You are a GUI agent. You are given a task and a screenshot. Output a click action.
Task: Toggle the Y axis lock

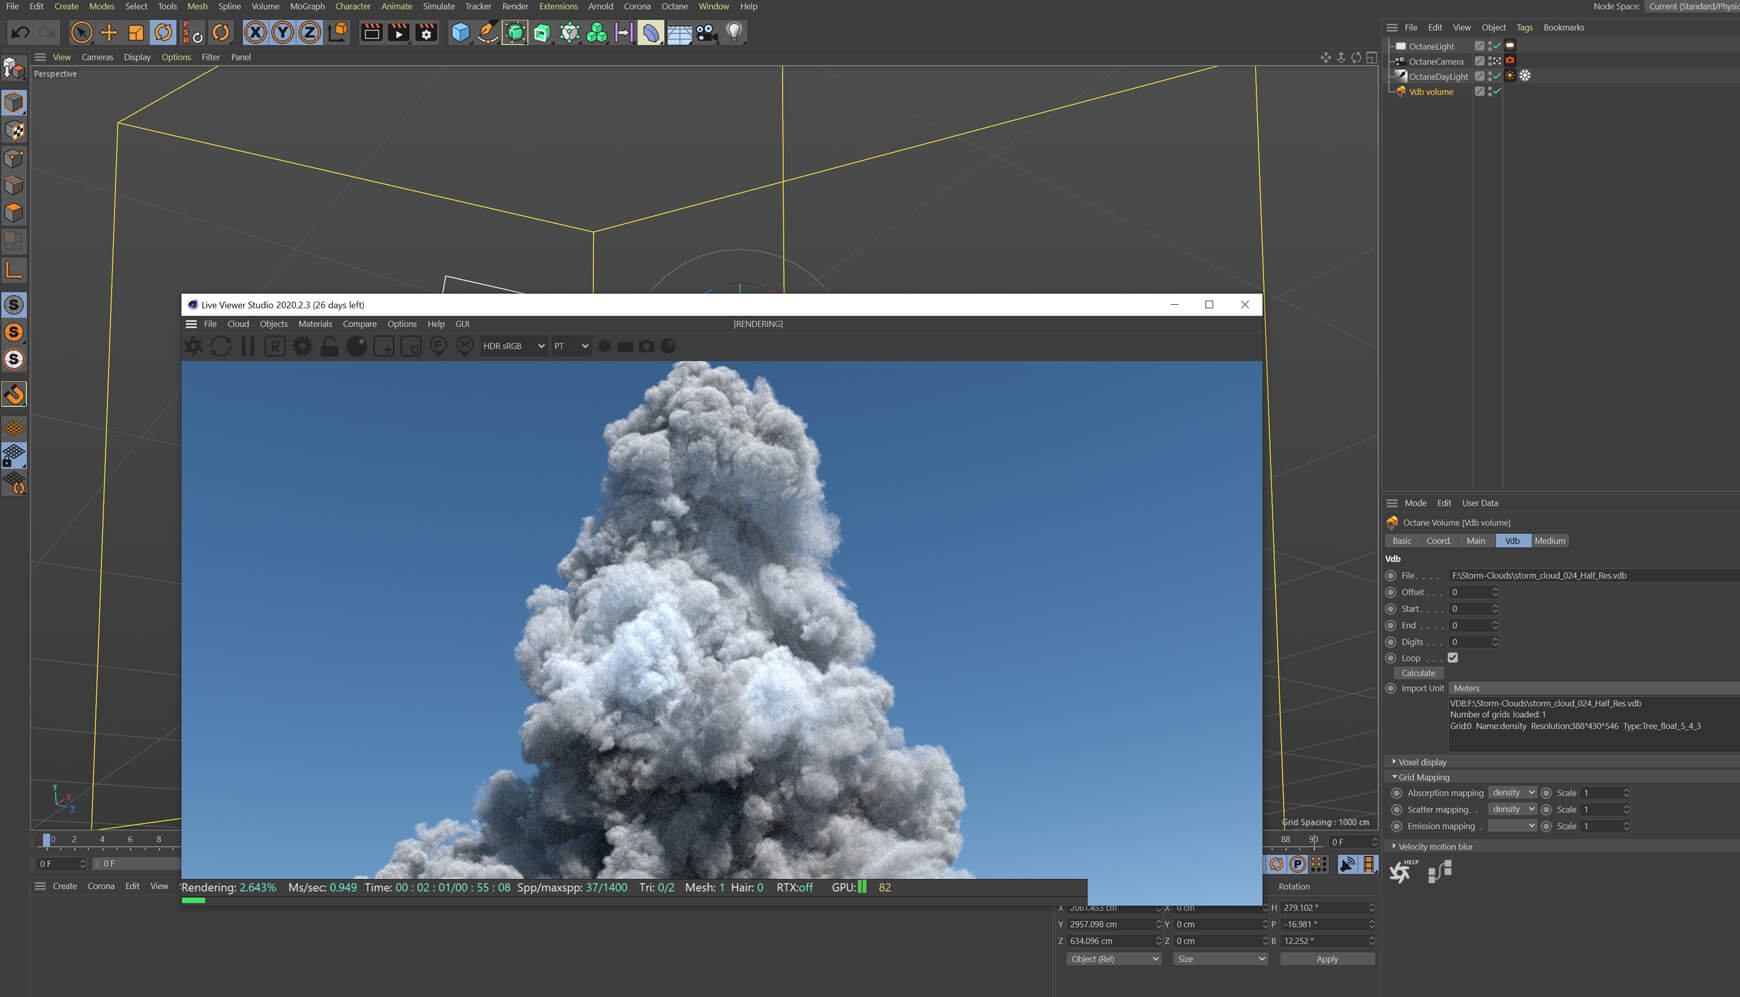click(283, 33)
